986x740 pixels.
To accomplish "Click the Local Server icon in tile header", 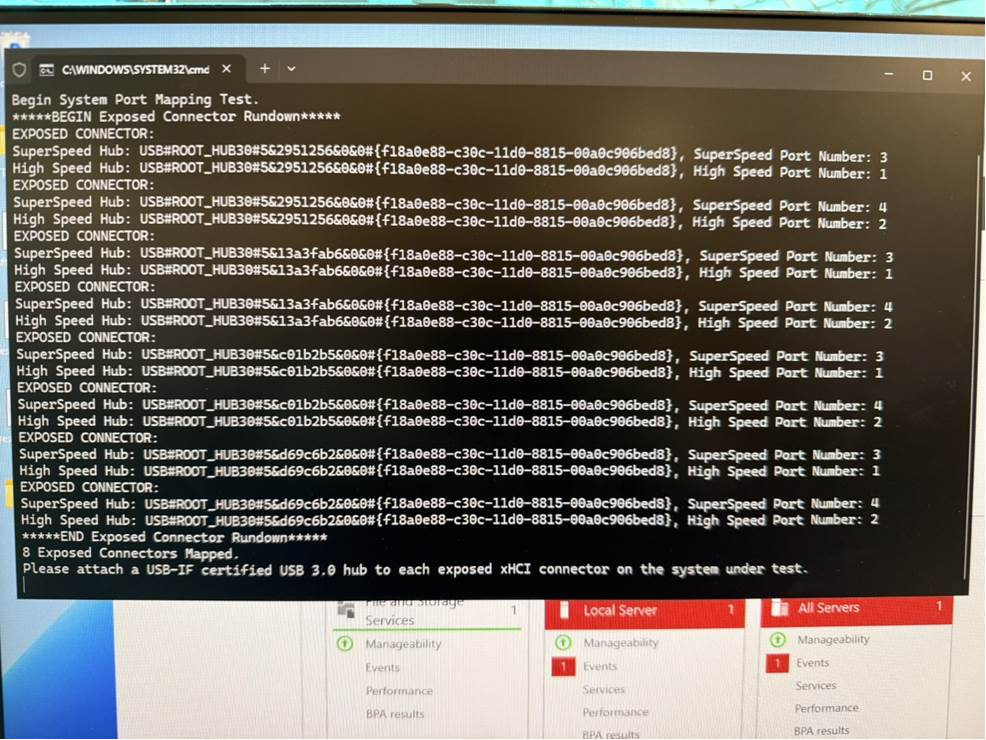I will pyautogui.click(x=564, y=610).
